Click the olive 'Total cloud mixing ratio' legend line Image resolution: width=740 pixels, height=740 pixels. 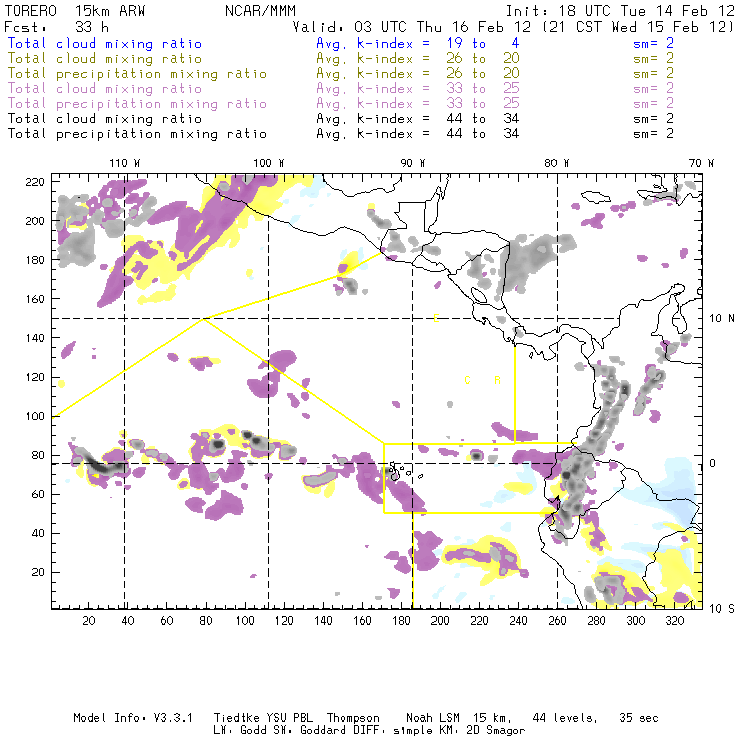[105, 59]
